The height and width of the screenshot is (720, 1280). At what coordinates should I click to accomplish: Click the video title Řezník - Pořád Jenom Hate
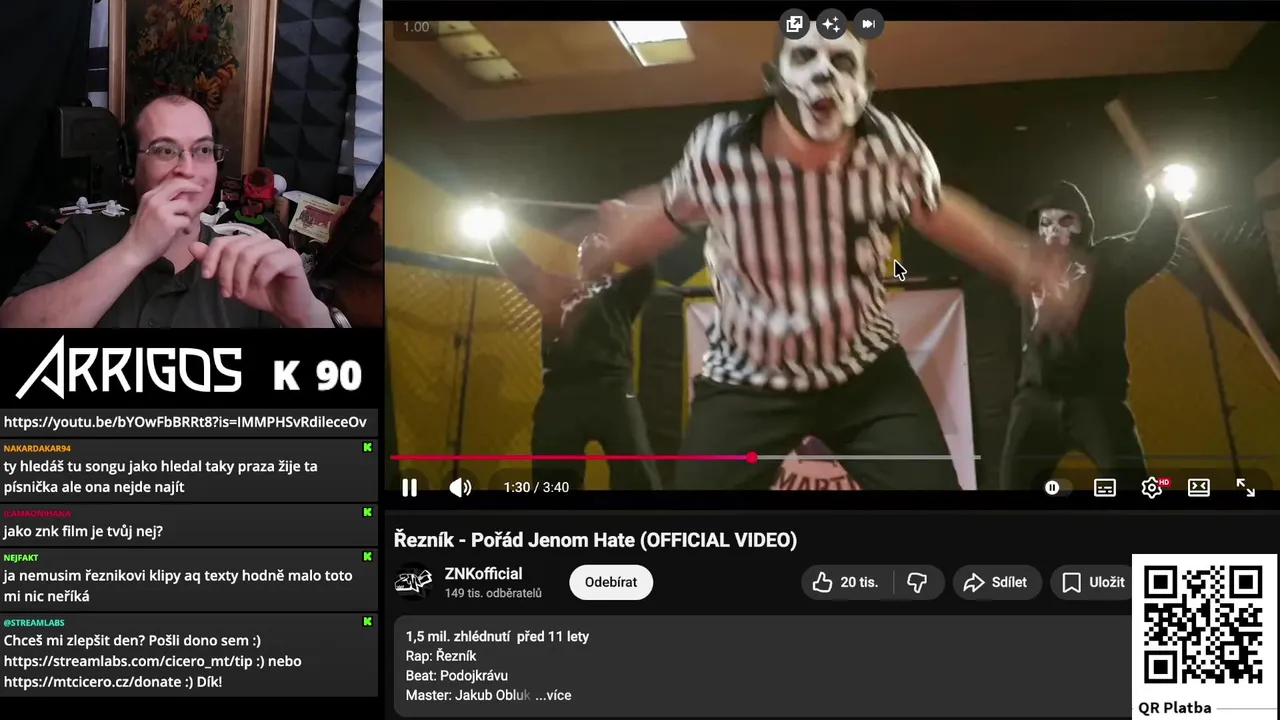(595, 540)
